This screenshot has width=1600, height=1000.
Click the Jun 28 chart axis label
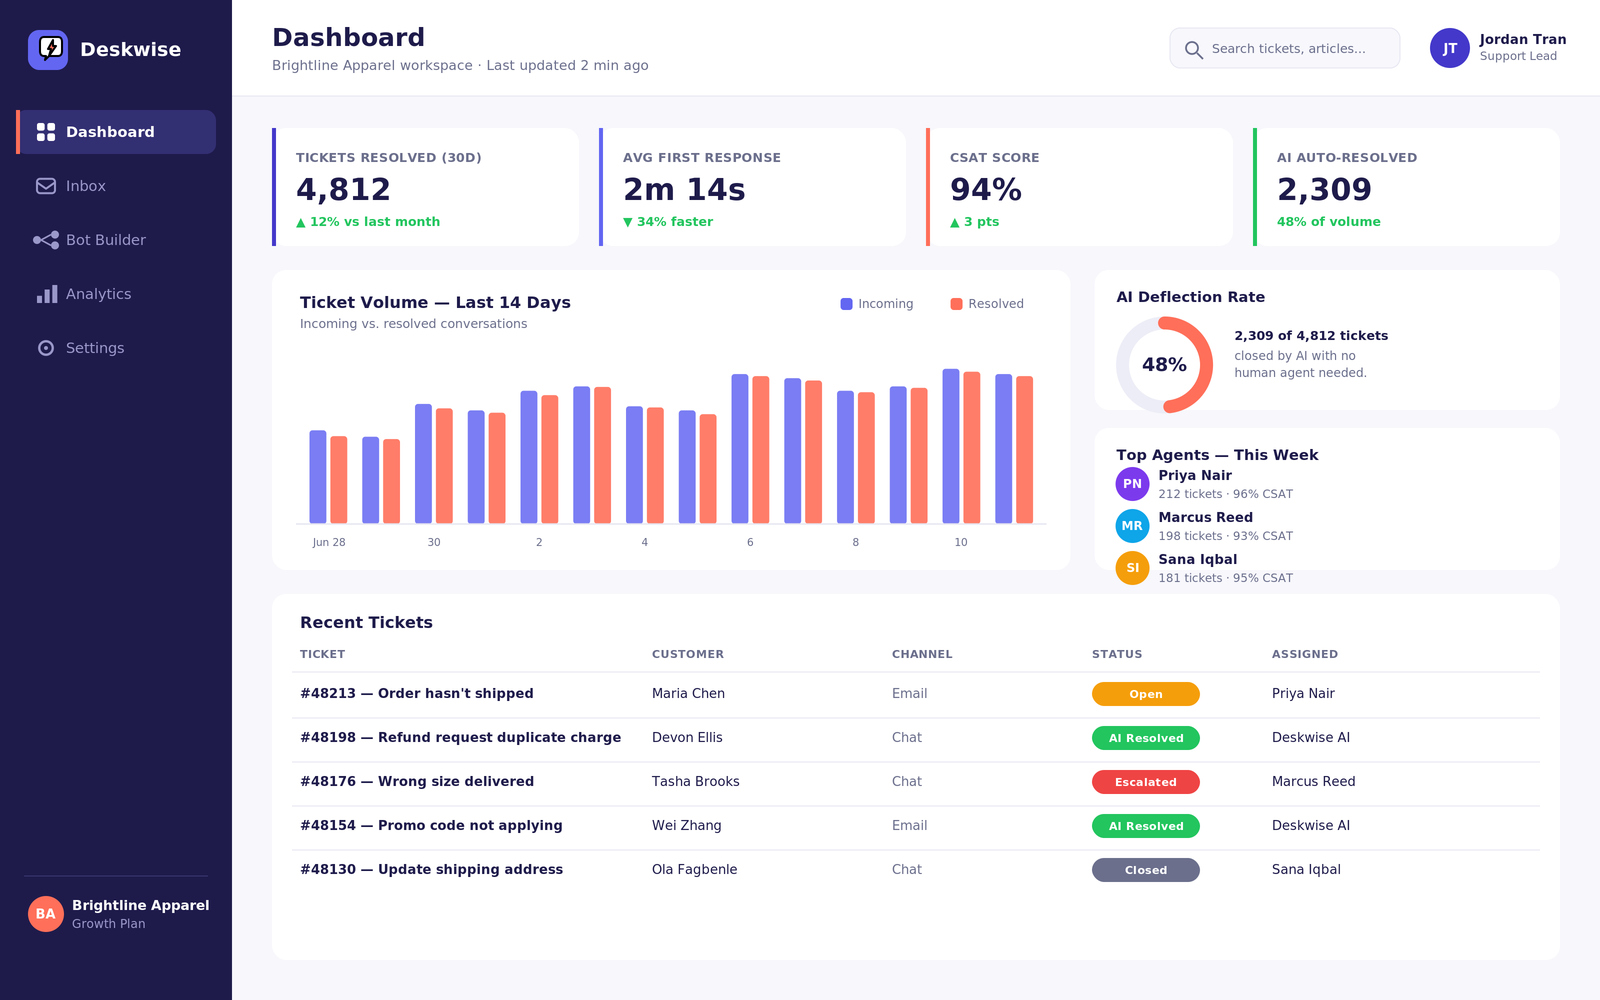click(x=329, y=542)
